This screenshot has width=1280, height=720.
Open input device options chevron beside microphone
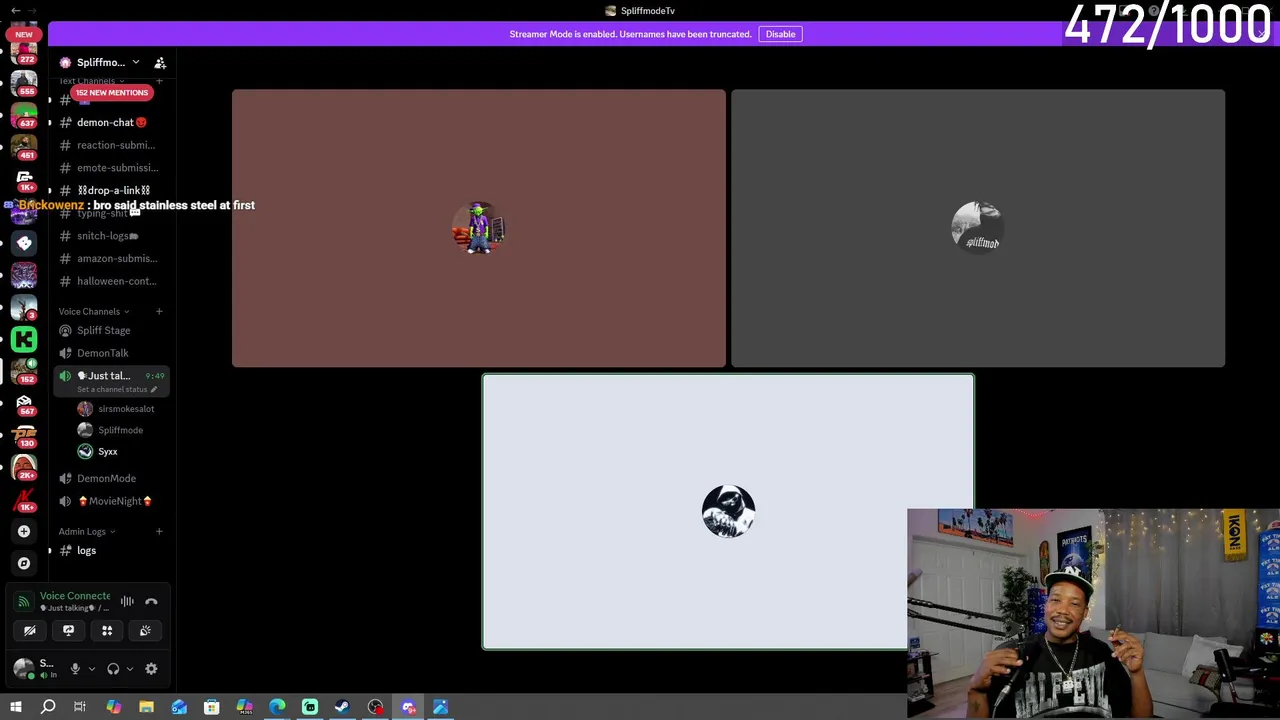[91, 669]
